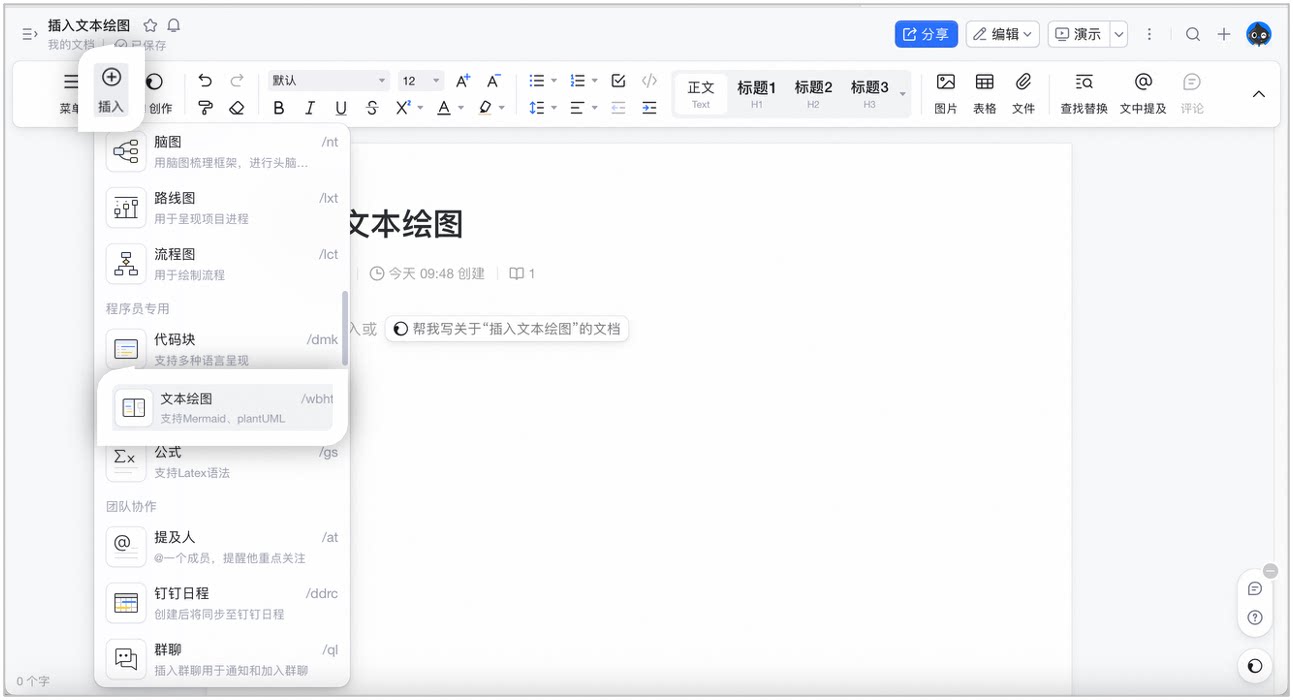Toggle italic formatting
This screenshot has height=700, width=1293.
tap(310, 108)
